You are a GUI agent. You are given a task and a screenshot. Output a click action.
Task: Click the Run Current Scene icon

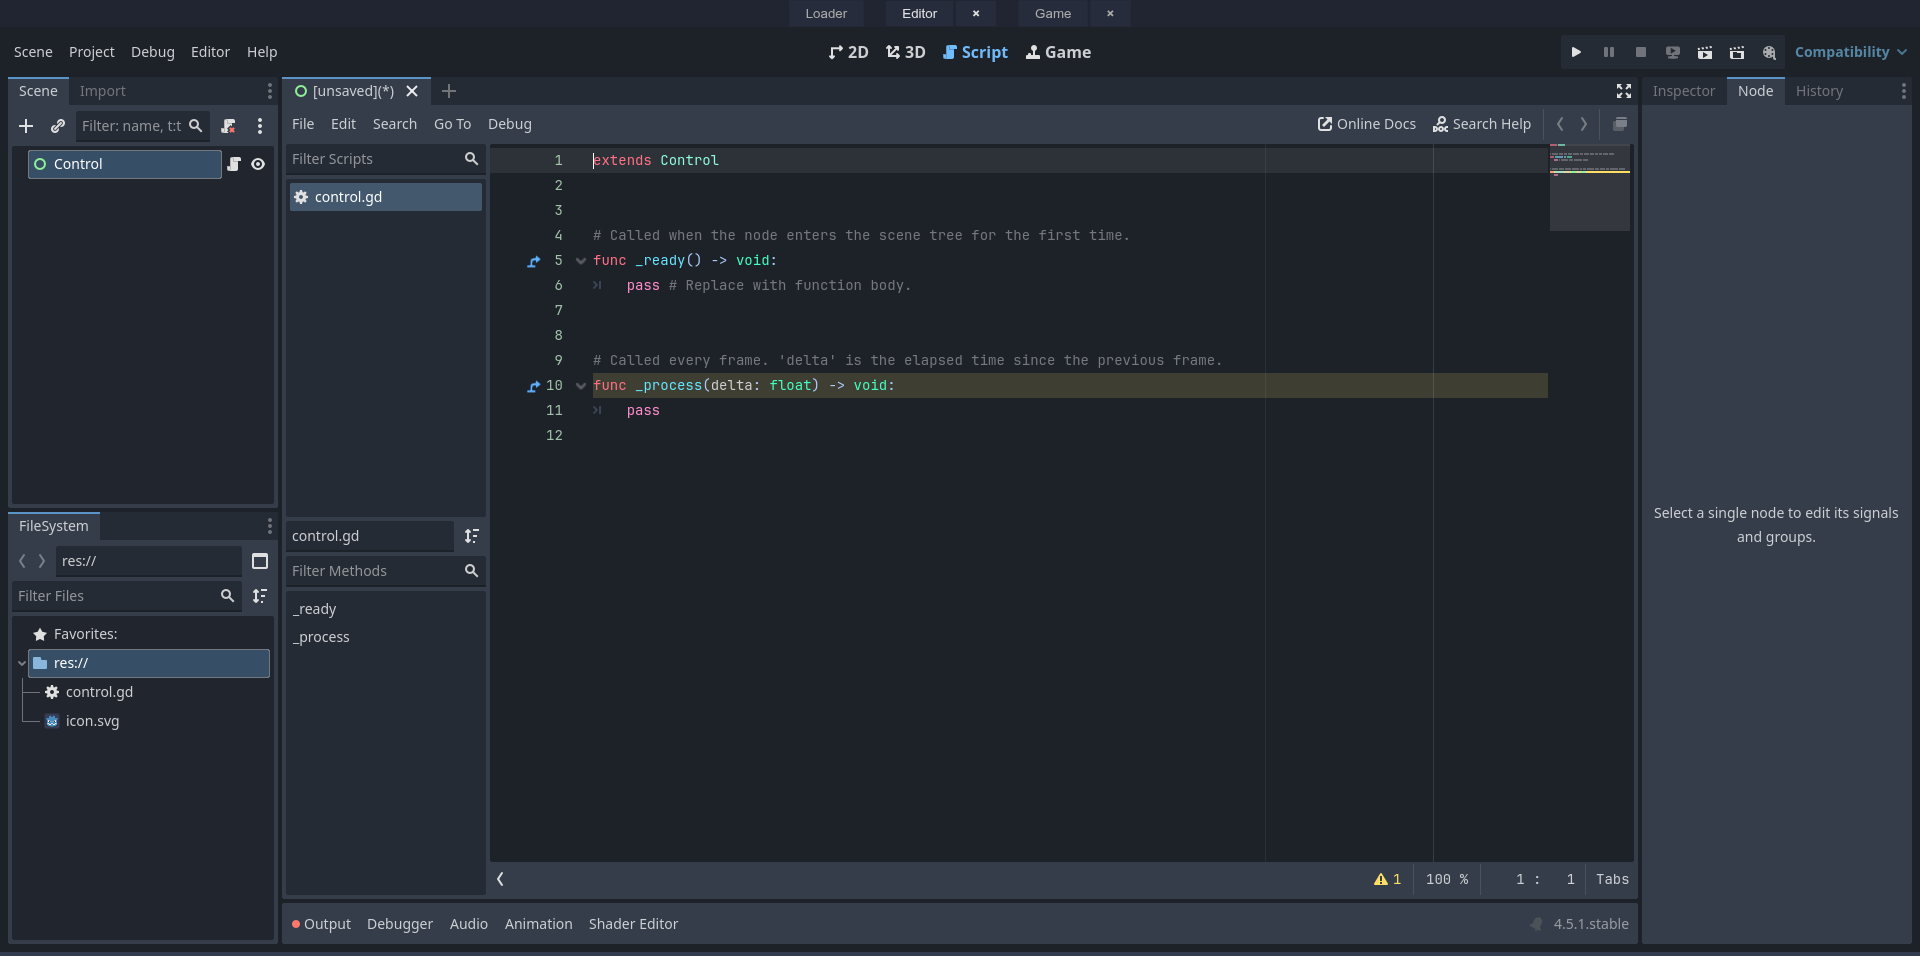click(1705, 52)
